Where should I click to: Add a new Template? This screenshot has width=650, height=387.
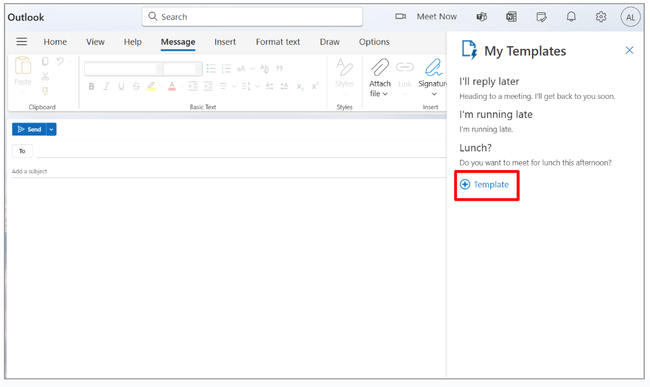[485, 184]
